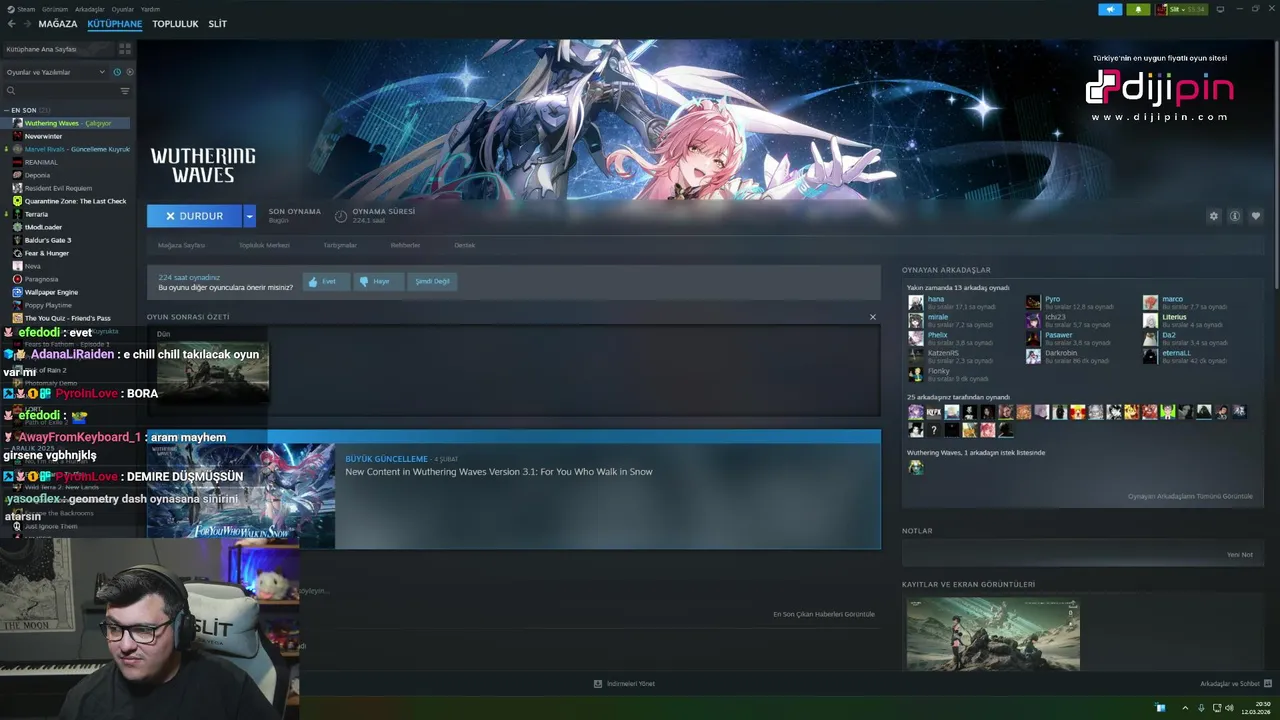Open the Oyunlar menu

[x=123, y=9]
